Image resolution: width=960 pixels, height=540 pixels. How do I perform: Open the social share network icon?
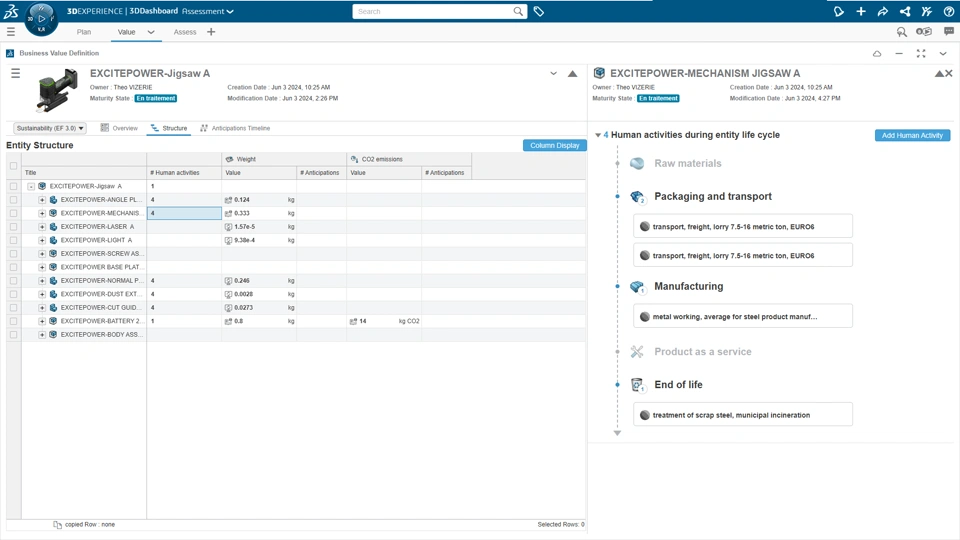[x=905, y=11]
